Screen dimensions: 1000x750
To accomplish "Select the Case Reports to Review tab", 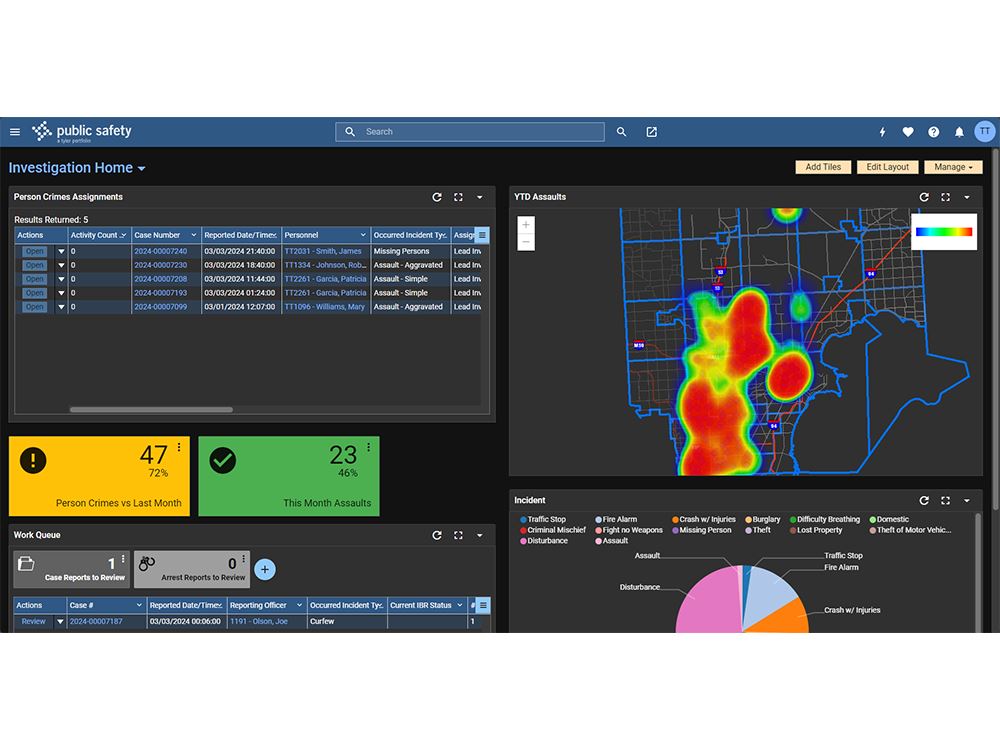I will (x=71, y=570).
